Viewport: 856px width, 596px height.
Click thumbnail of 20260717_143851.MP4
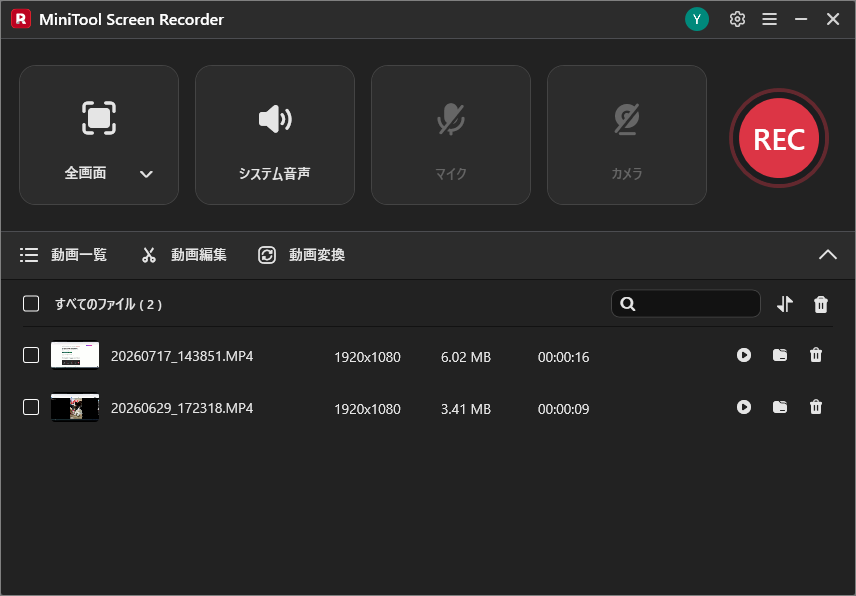[75, 355]
